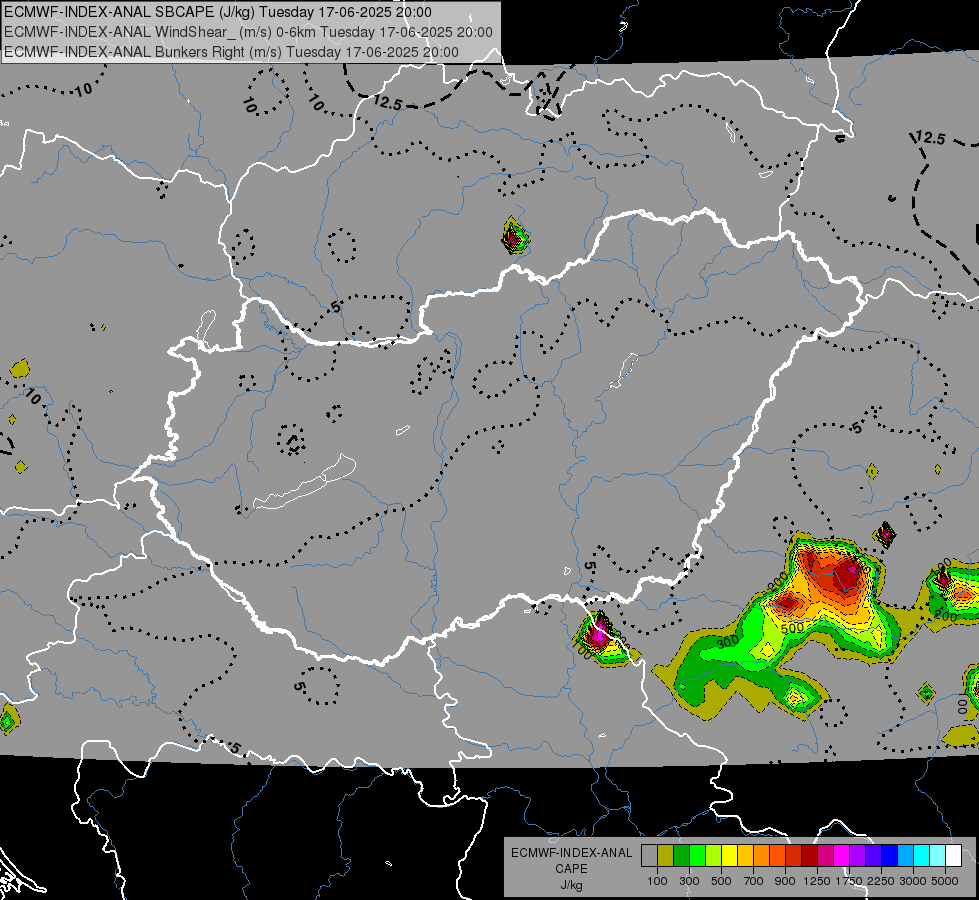
Task: Pick the dark green legend swatch
Action: click(x=682, y=856)
